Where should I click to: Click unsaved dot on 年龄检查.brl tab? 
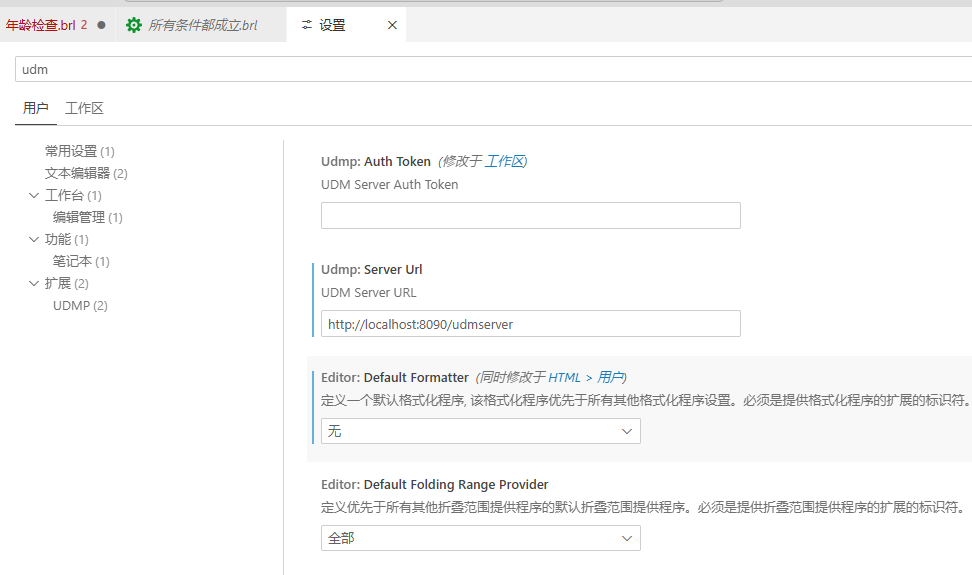tap(101, 25)
